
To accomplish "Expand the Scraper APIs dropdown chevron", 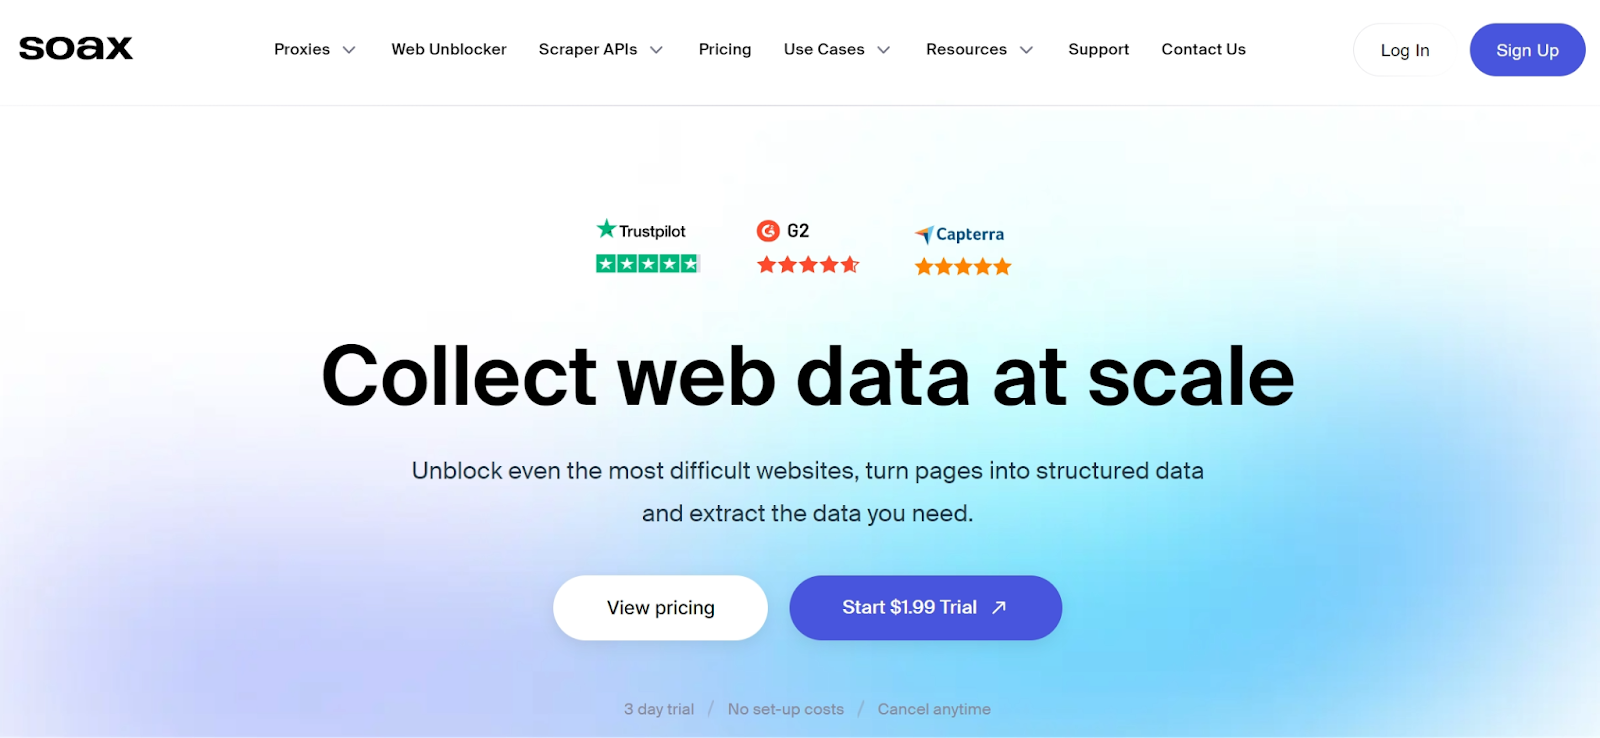I will pos(656,50).
